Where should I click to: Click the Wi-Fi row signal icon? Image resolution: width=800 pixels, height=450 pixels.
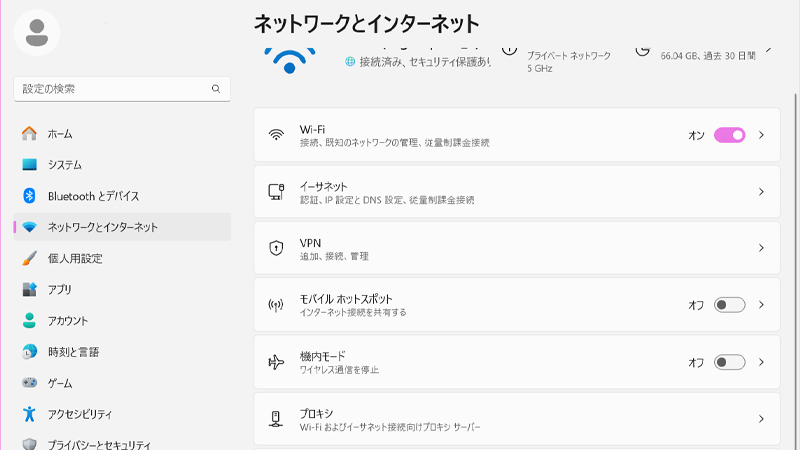[x=276, y=135]
